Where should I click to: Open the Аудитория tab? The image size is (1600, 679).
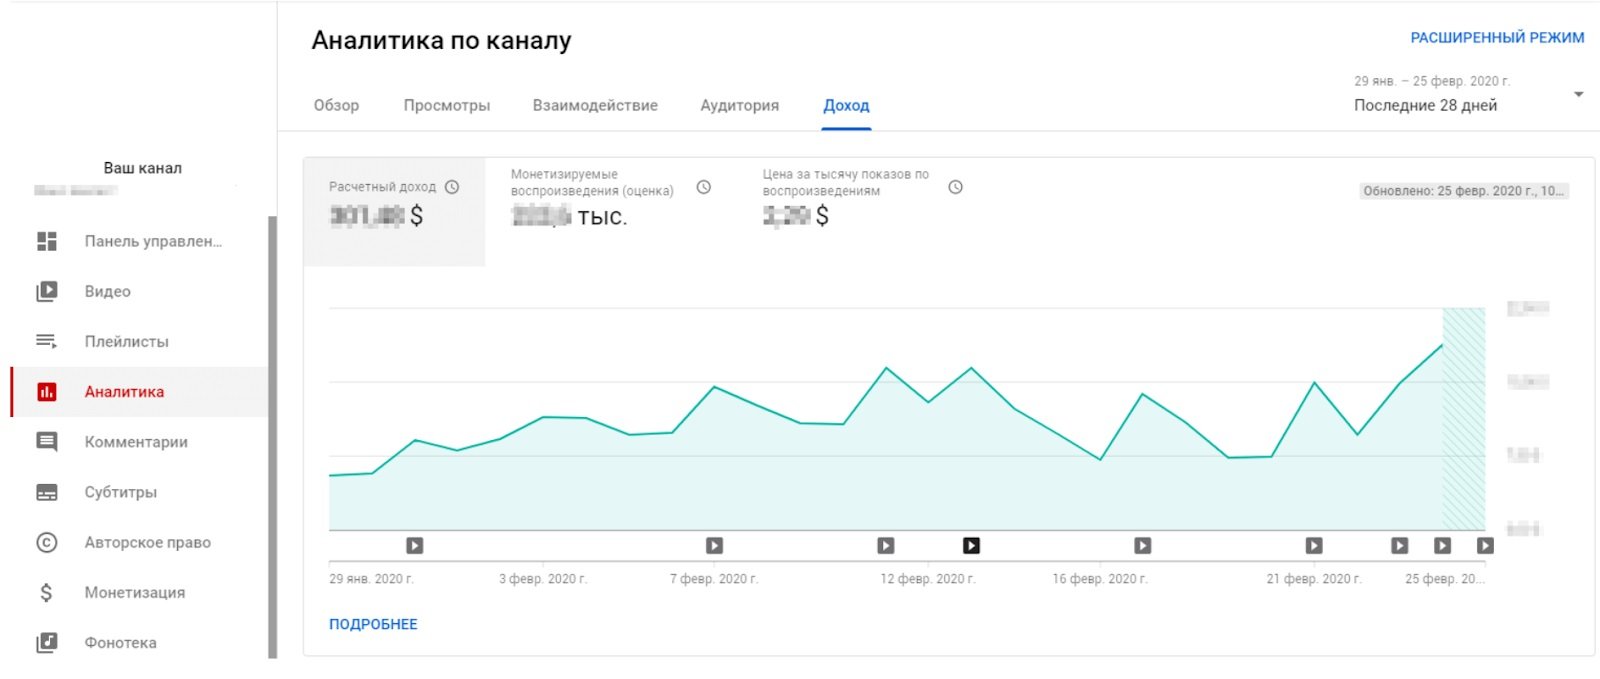pos(739,105)
